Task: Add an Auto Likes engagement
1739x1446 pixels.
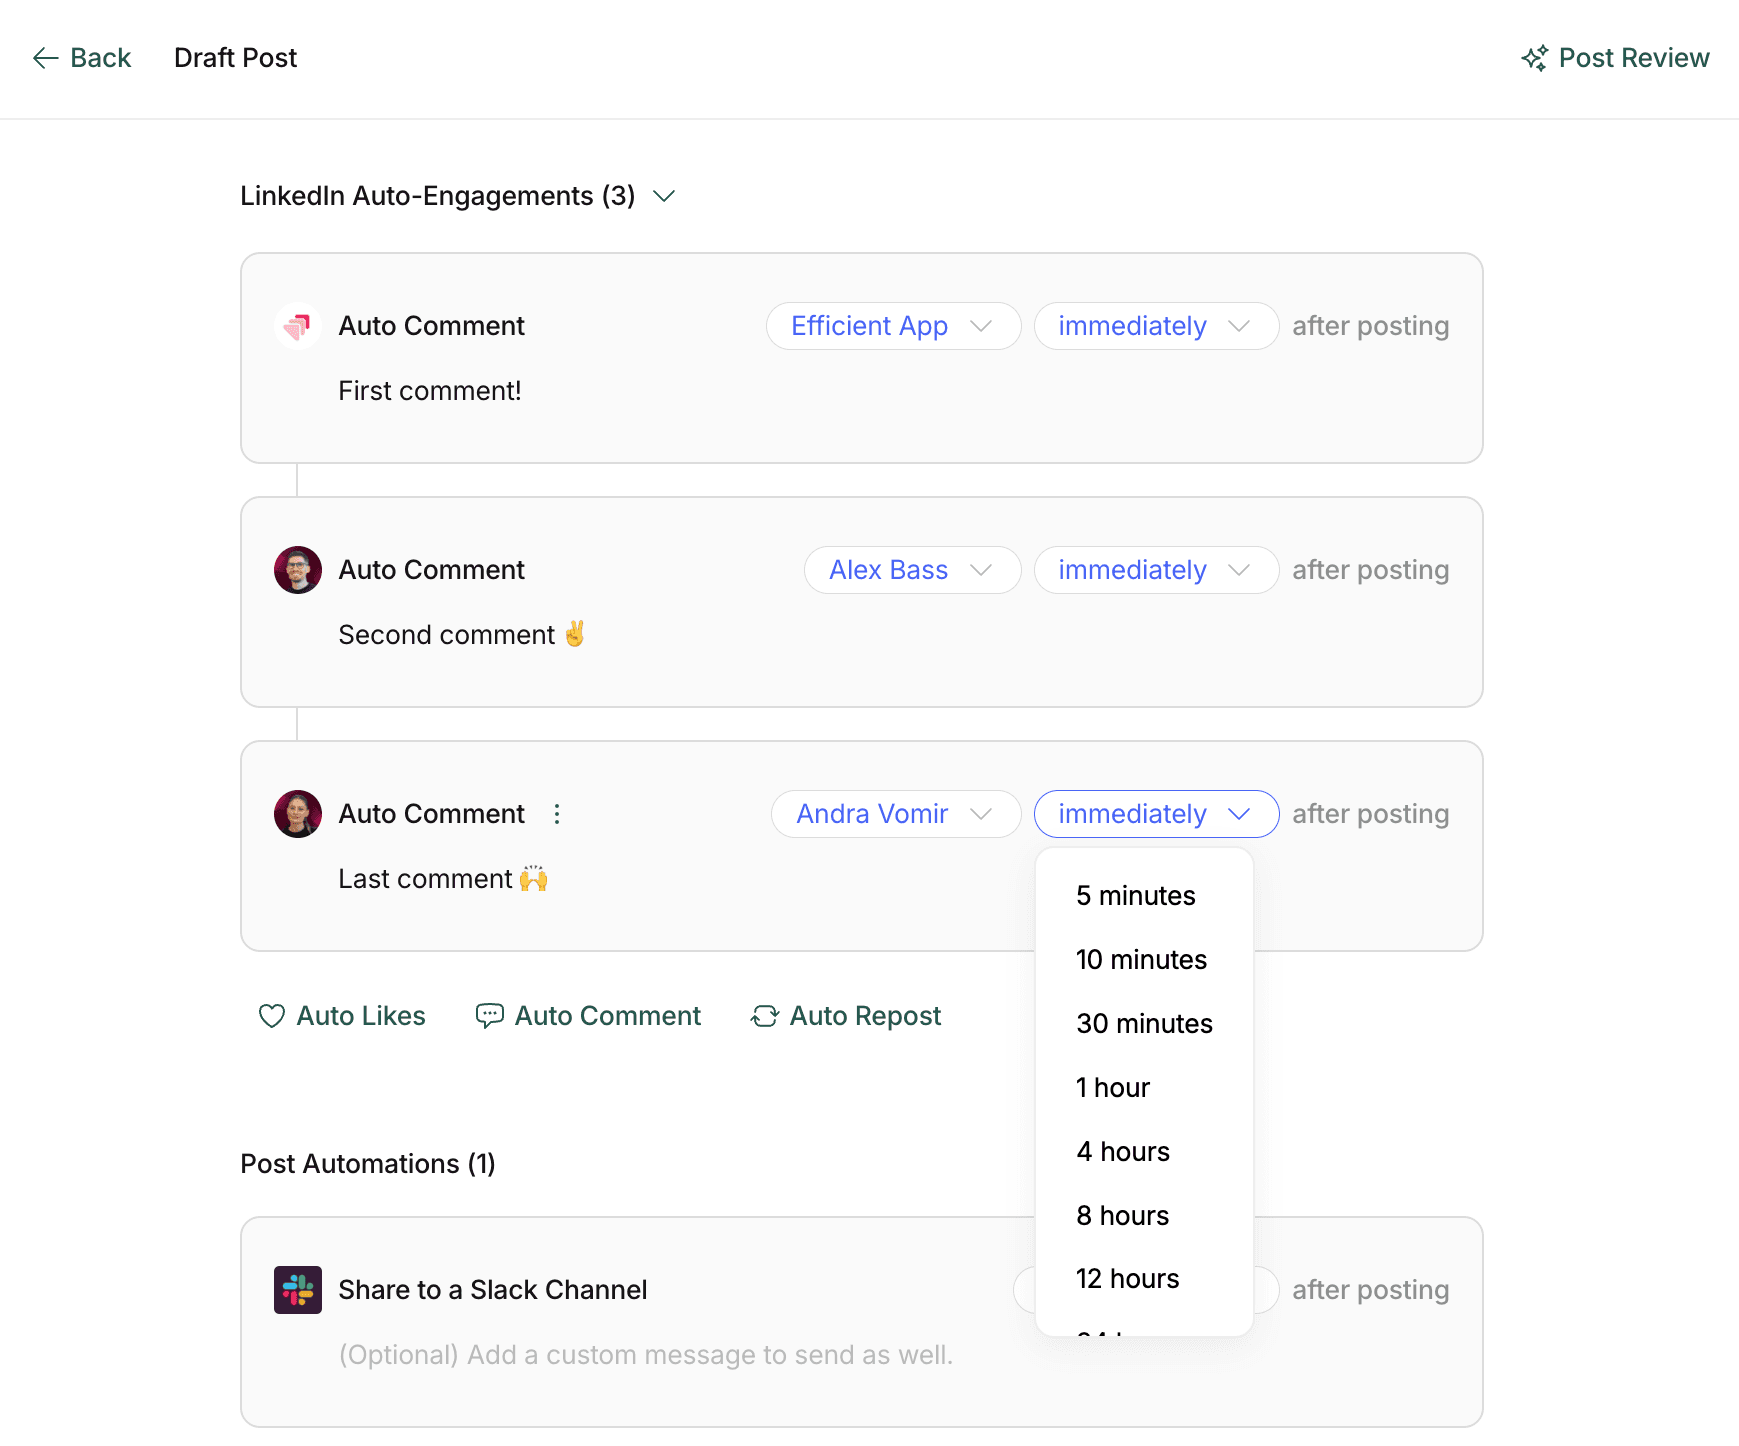Action: [342, 1016]
